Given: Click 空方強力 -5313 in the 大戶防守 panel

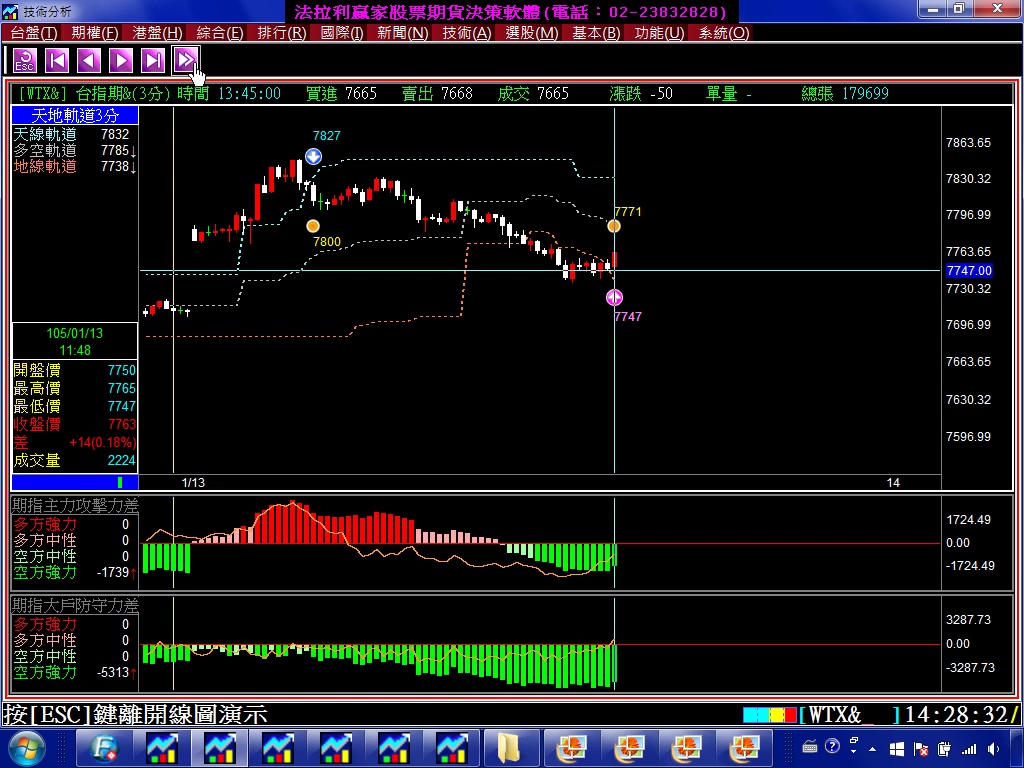Looking at the screenshot, I should 75,673.
